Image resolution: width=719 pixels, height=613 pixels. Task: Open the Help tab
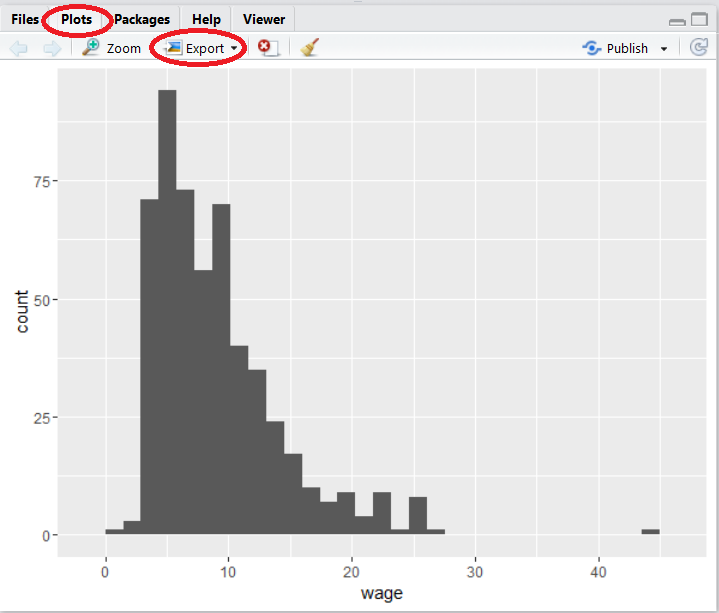click(206, 19)
